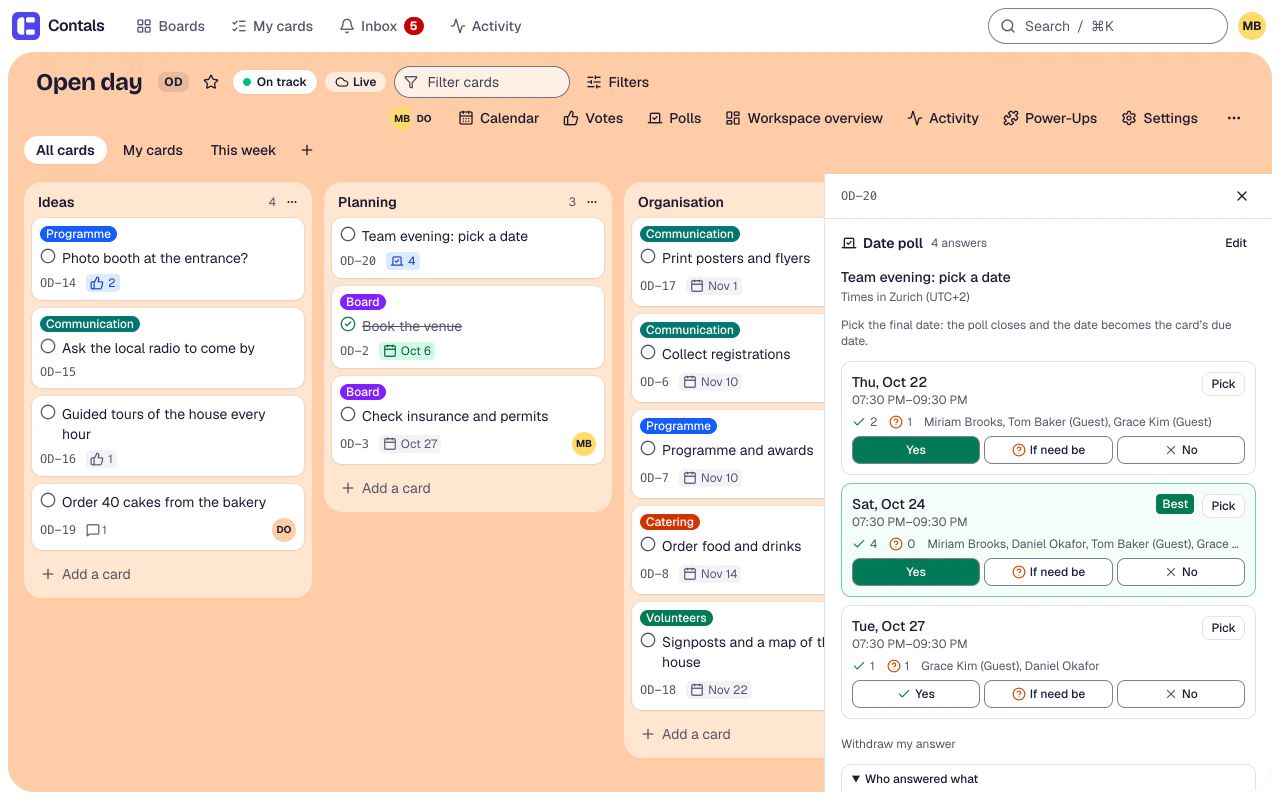Open the 'On track' status dropdown
The image size is (1280, 800).
pyautogui.click(x=275, y=82)
